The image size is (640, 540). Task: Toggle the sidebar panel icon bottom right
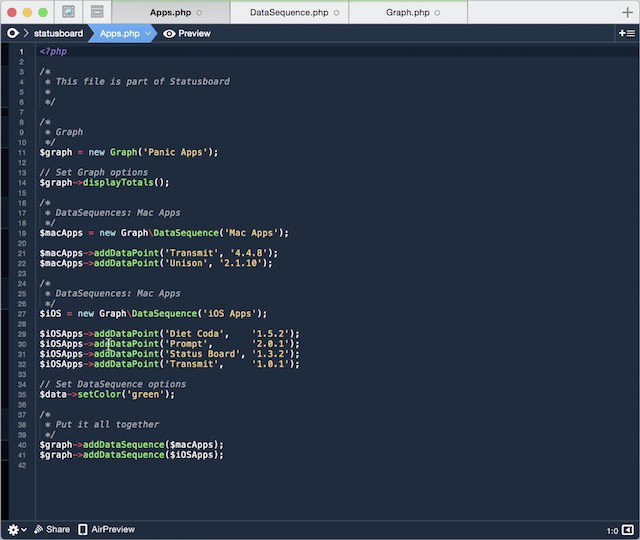(x=627, y=530)
